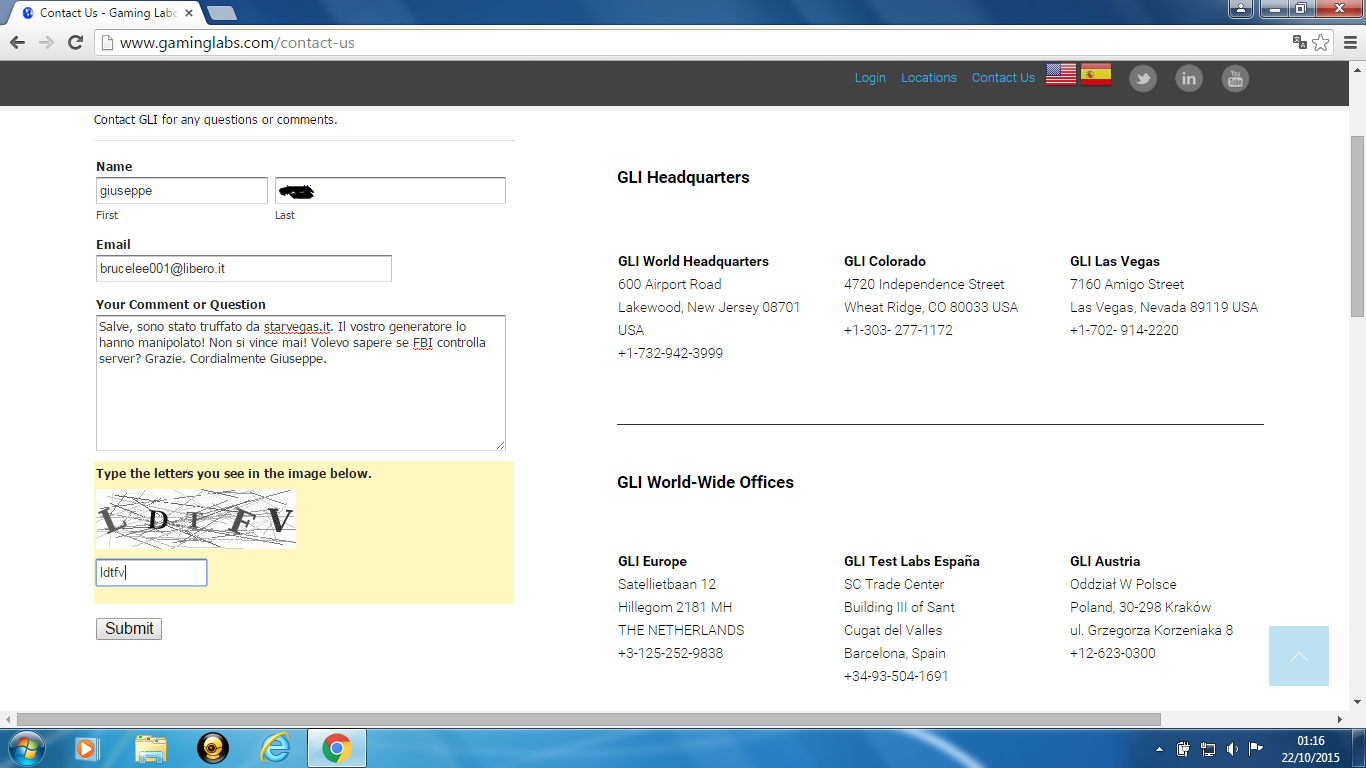
Task: Click the browser Forward arrow
Action: click(46, 42)
